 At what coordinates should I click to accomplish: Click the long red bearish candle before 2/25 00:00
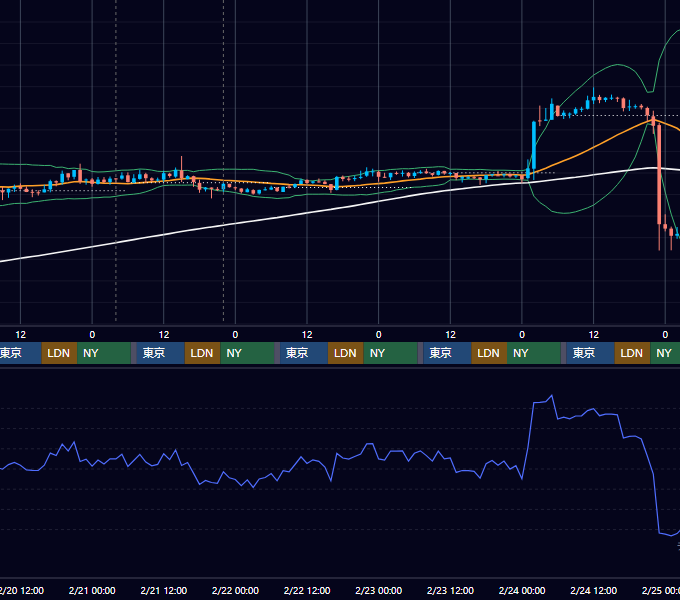(659, 174)
